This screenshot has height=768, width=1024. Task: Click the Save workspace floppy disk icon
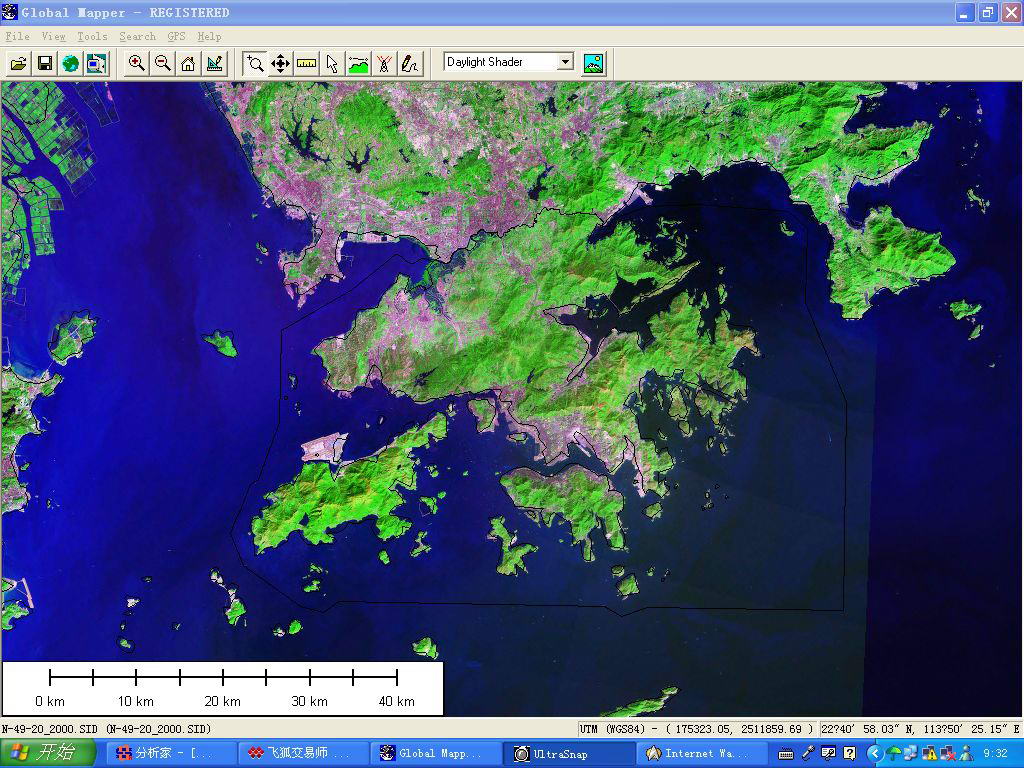(44, 63)
